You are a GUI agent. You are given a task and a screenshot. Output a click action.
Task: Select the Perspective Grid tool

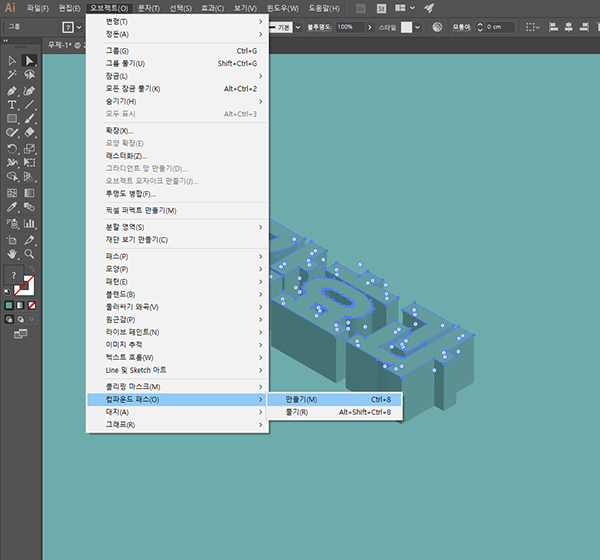point(29,176)
